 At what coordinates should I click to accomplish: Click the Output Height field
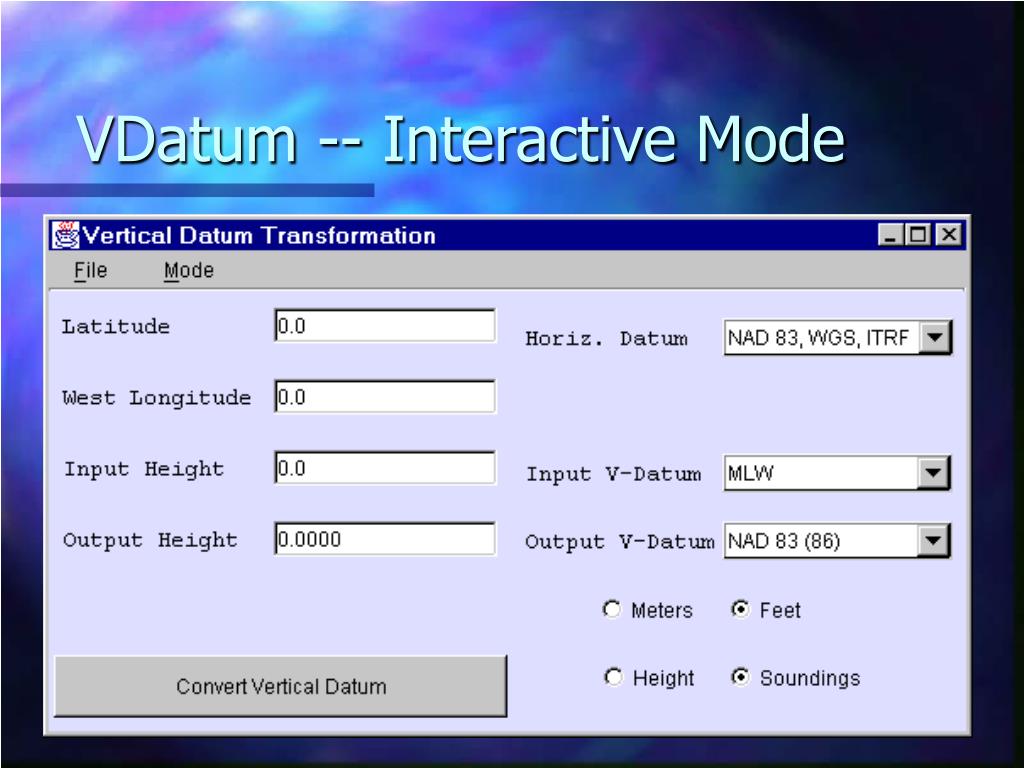(x=385, y=539)
